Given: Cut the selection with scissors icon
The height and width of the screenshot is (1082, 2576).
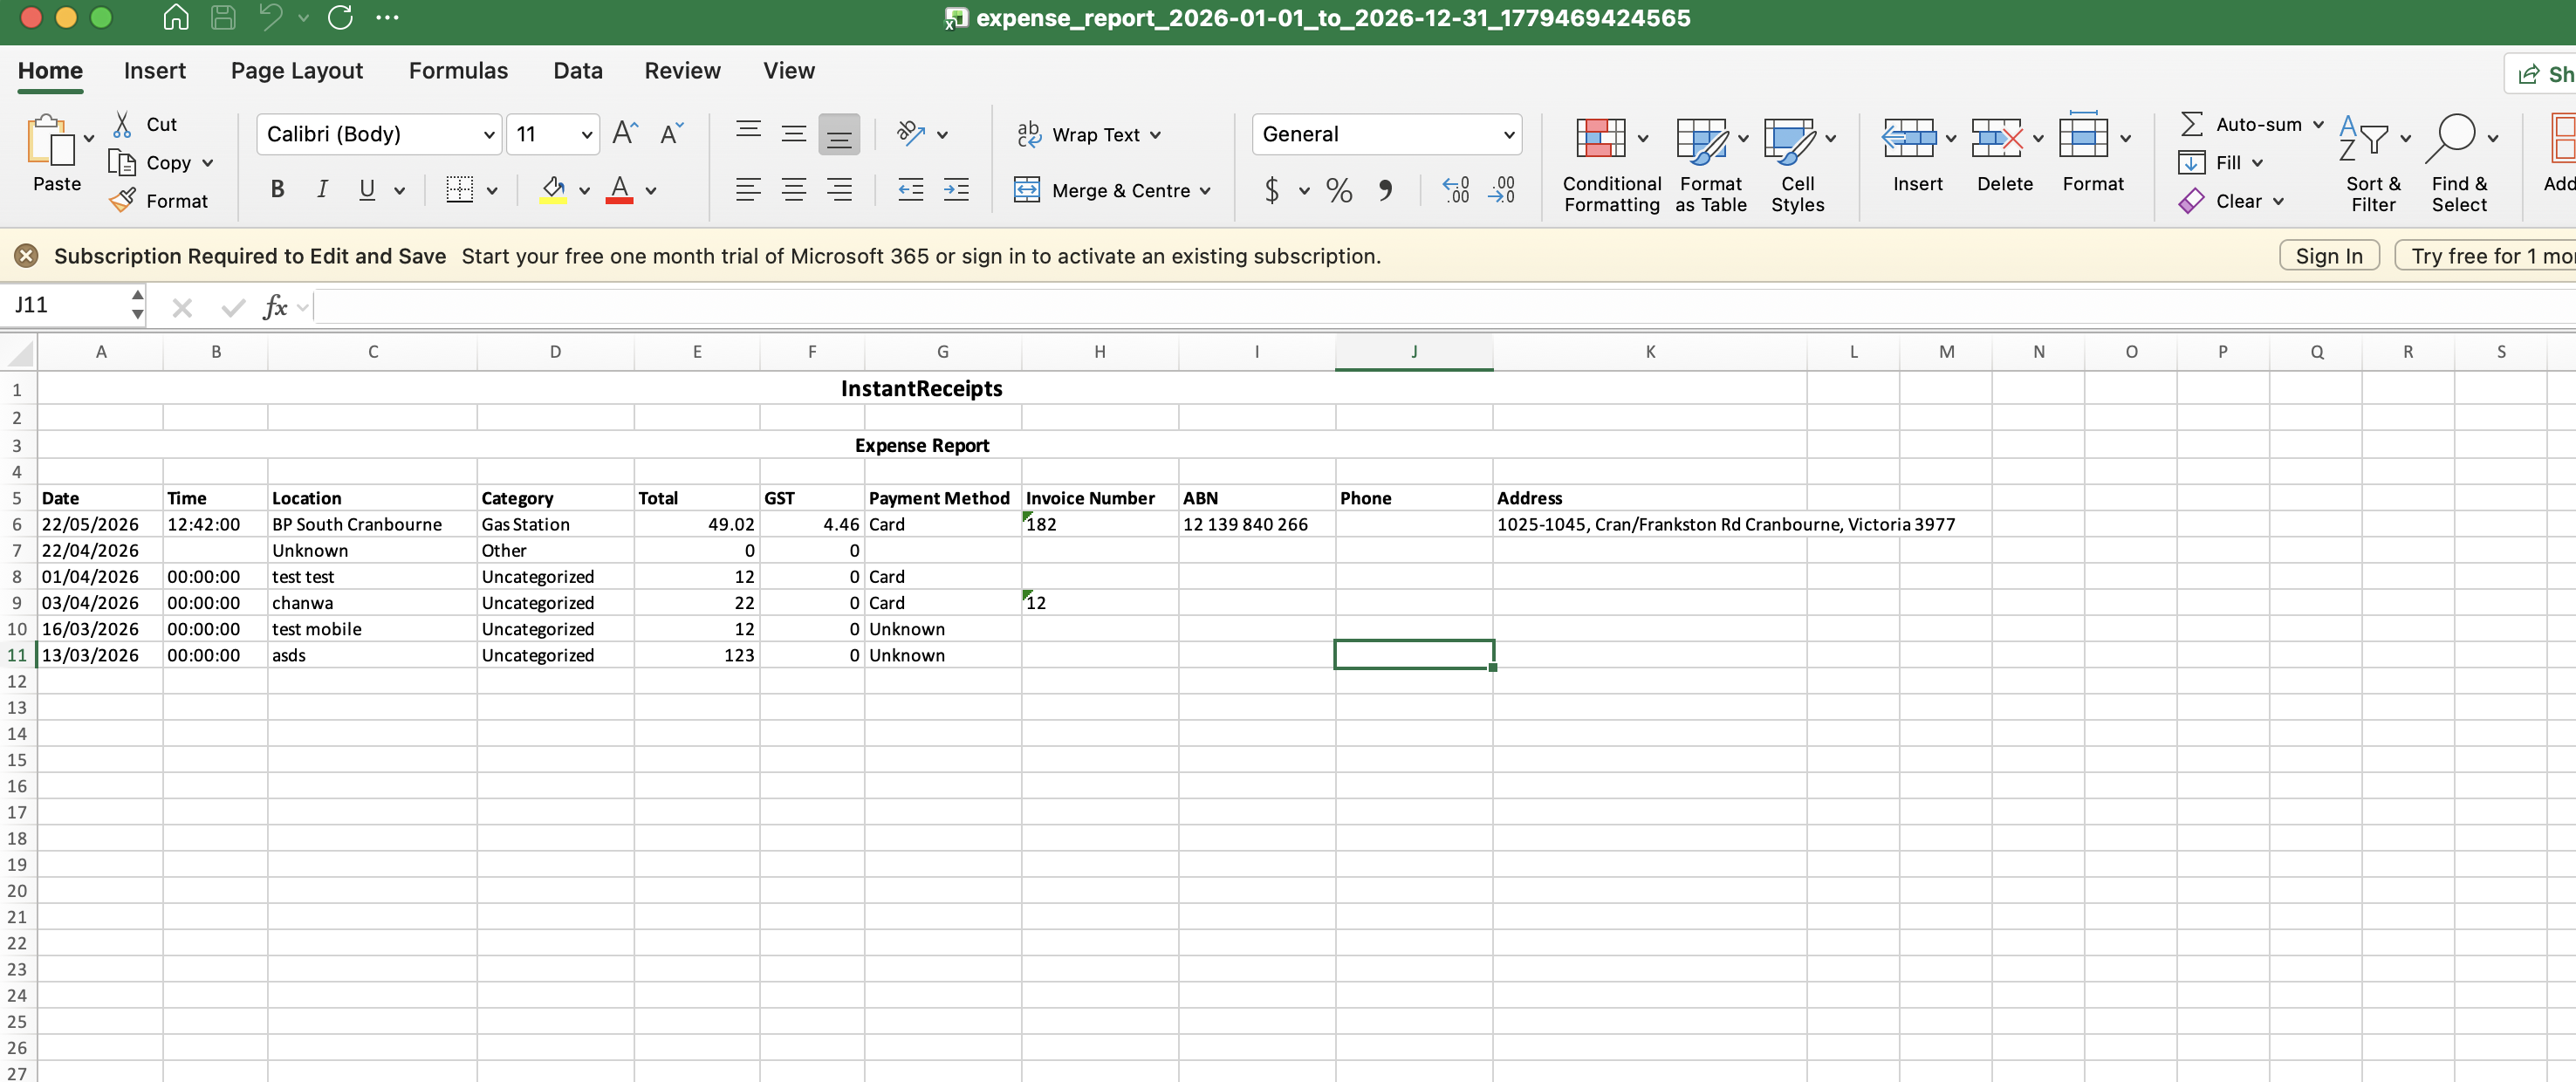Looking at the screenshot, I should coord(122,124).
